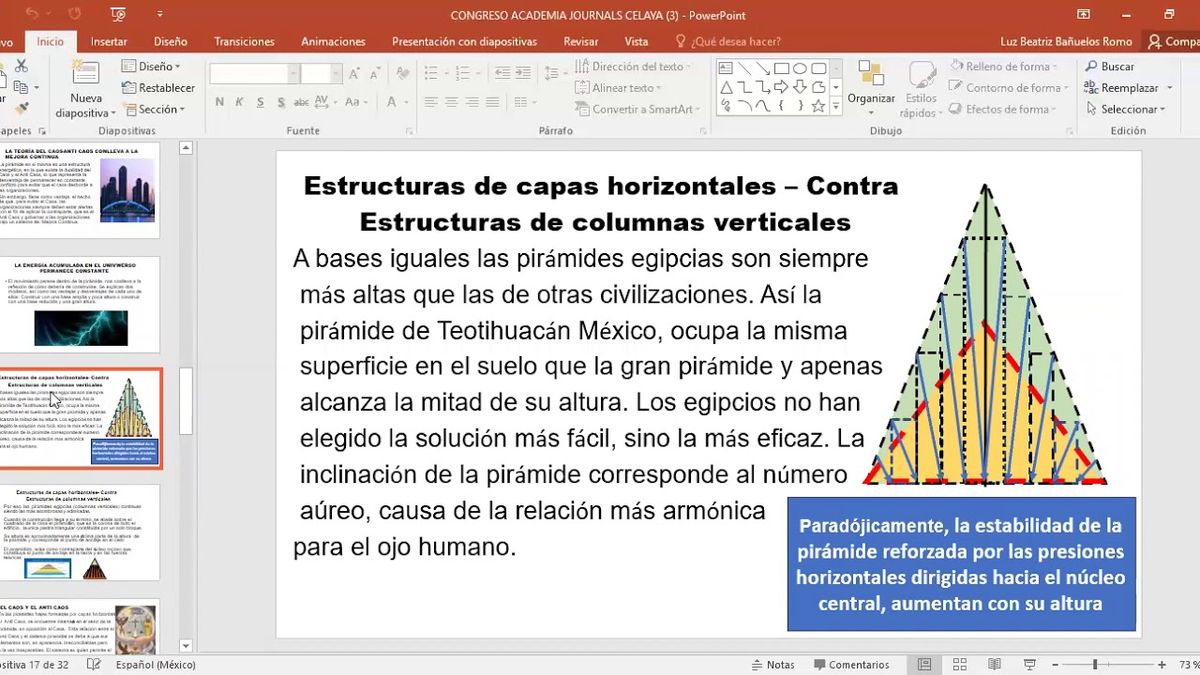
Task: Toggle italic (K) formatting
Action: coord(239,102)
